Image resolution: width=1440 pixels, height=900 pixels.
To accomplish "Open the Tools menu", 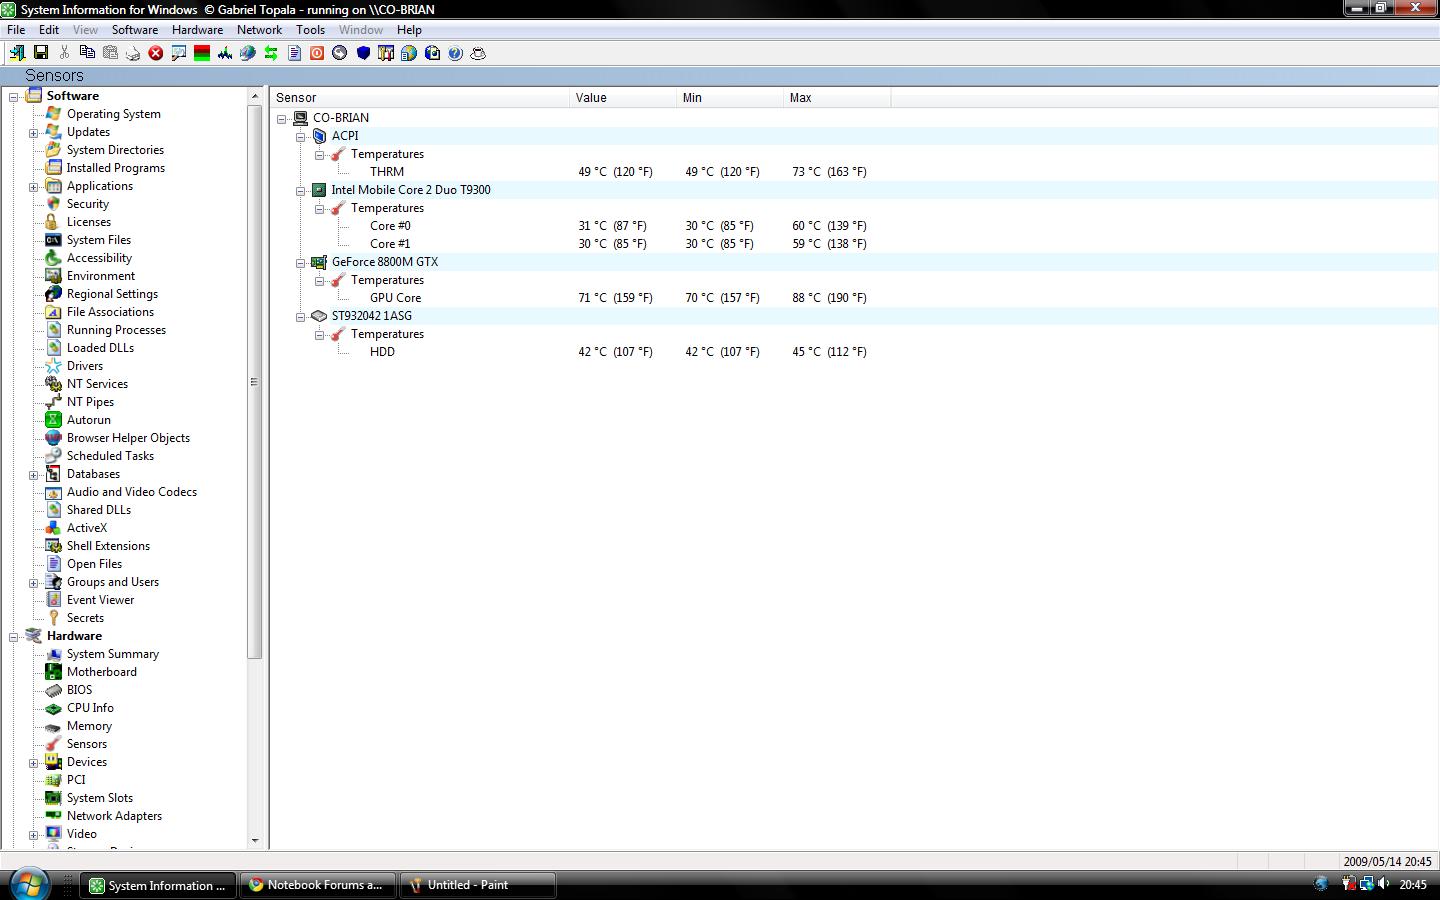I will coord(310,30).
